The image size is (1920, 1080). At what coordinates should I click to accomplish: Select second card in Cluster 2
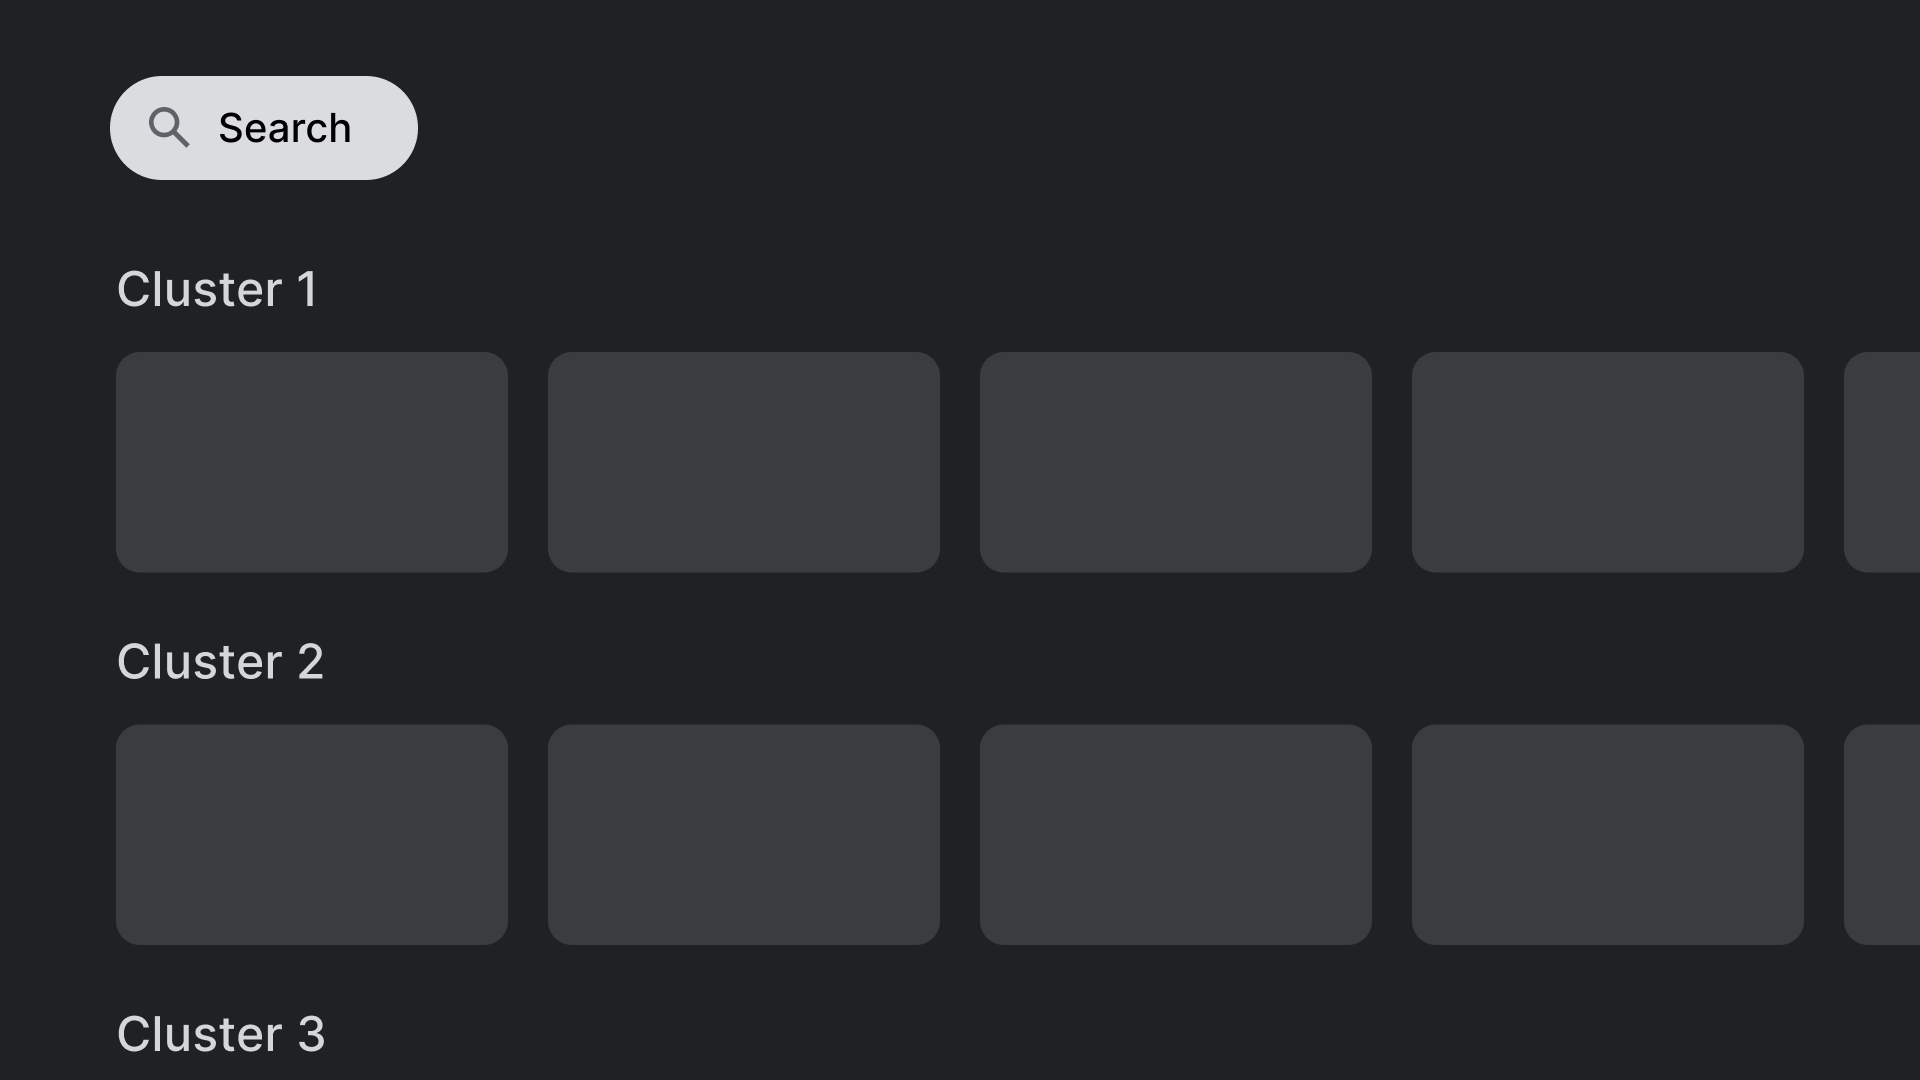click(x=744, y=833)
